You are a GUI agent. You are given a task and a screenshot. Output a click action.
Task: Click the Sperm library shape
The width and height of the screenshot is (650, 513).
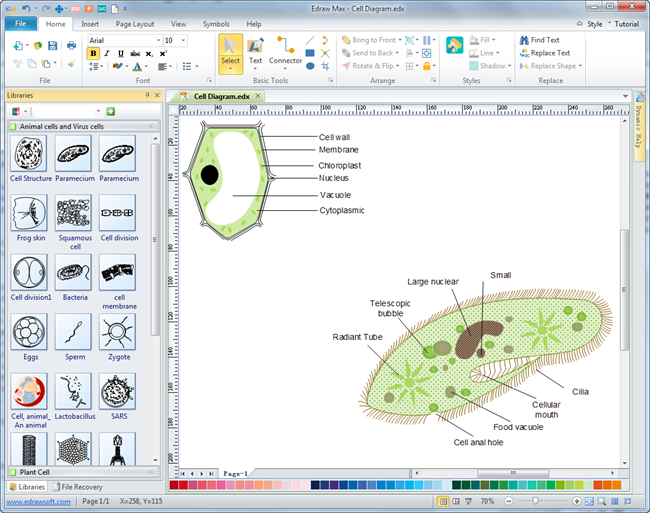coord(73,332)
